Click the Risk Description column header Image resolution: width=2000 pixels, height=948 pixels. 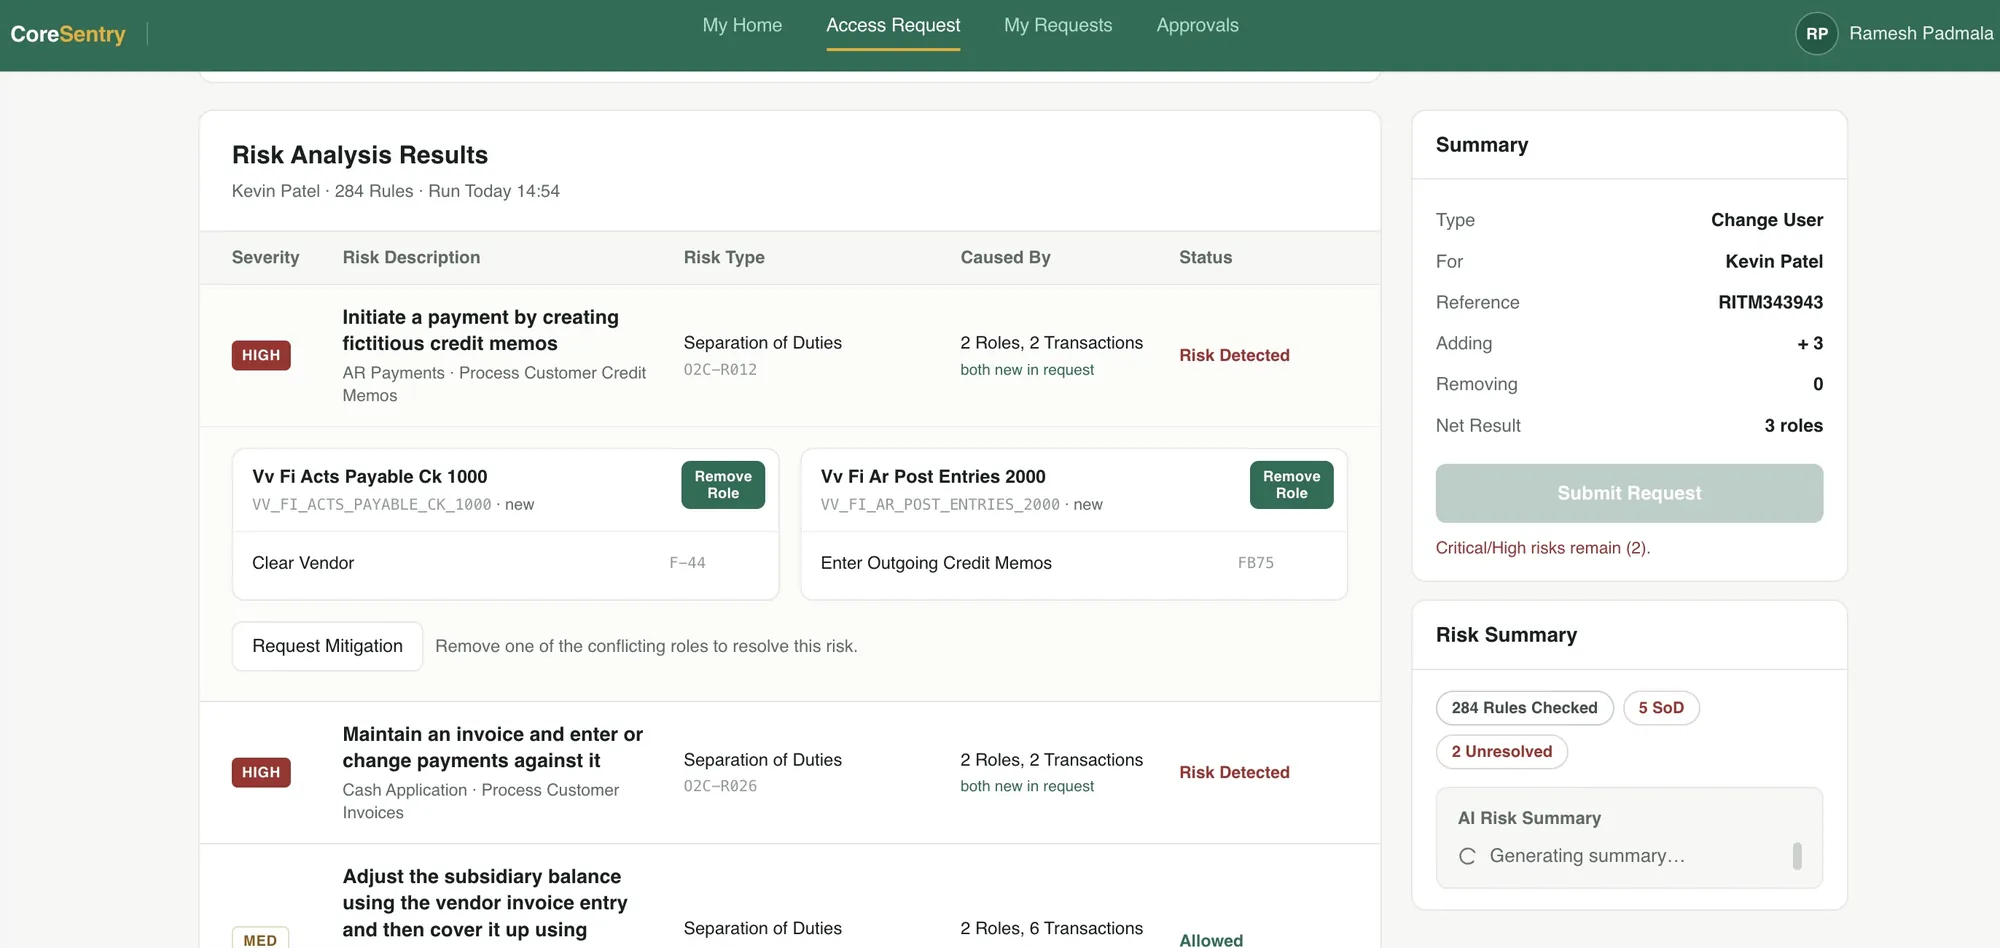pos(411,257)
